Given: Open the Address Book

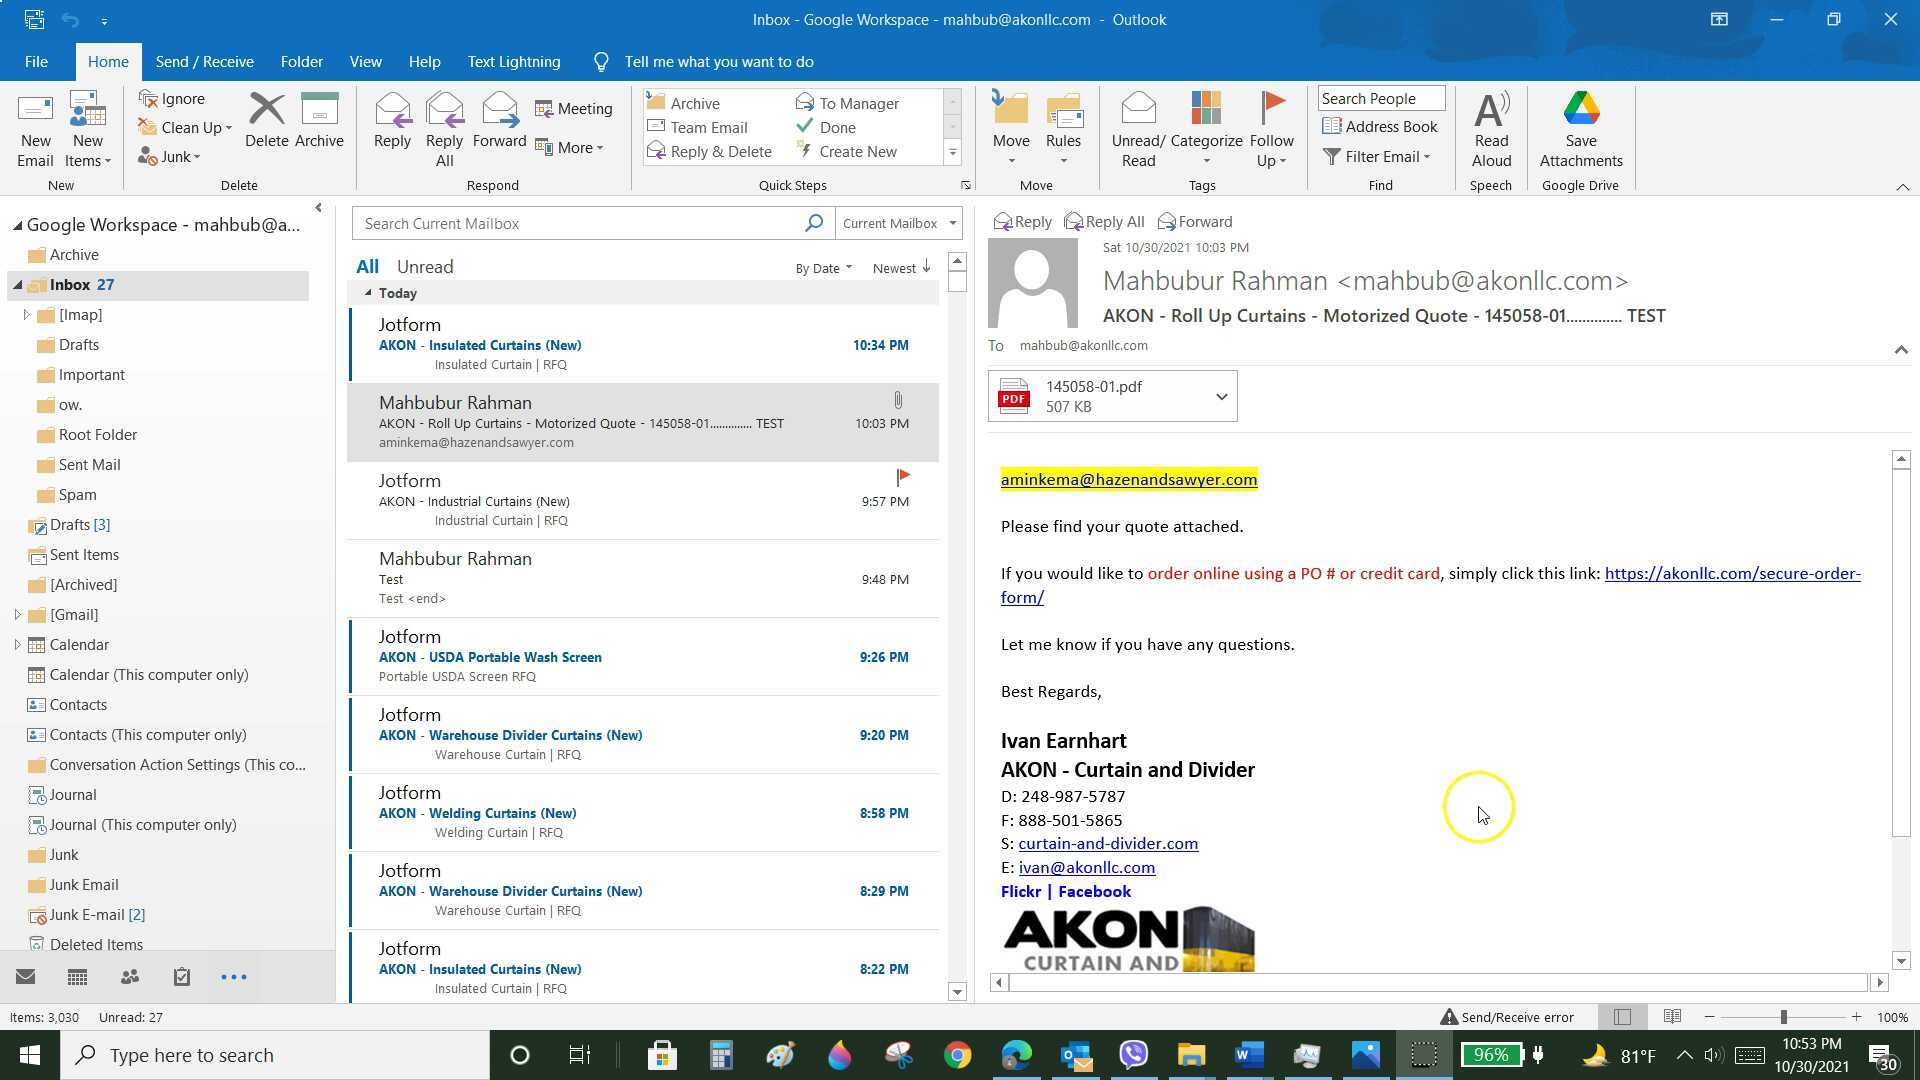Looking at the screenshot, I should click(x=1381, y=126).
